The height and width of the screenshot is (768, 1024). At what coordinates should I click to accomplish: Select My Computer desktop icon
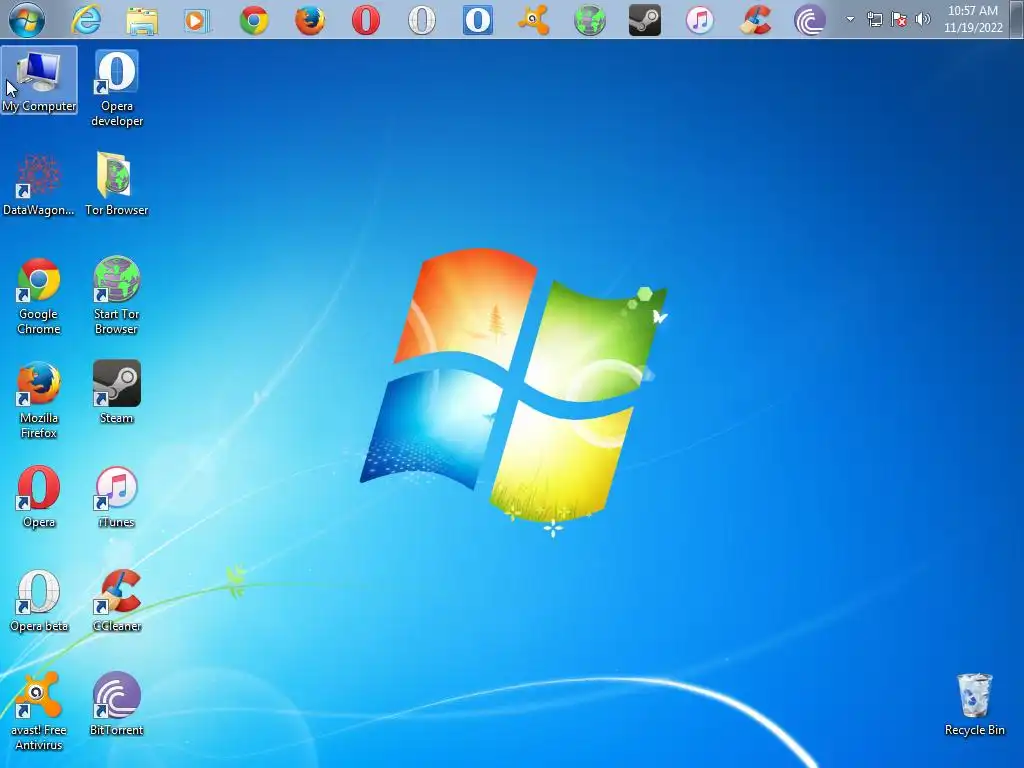tap(39, 80)
